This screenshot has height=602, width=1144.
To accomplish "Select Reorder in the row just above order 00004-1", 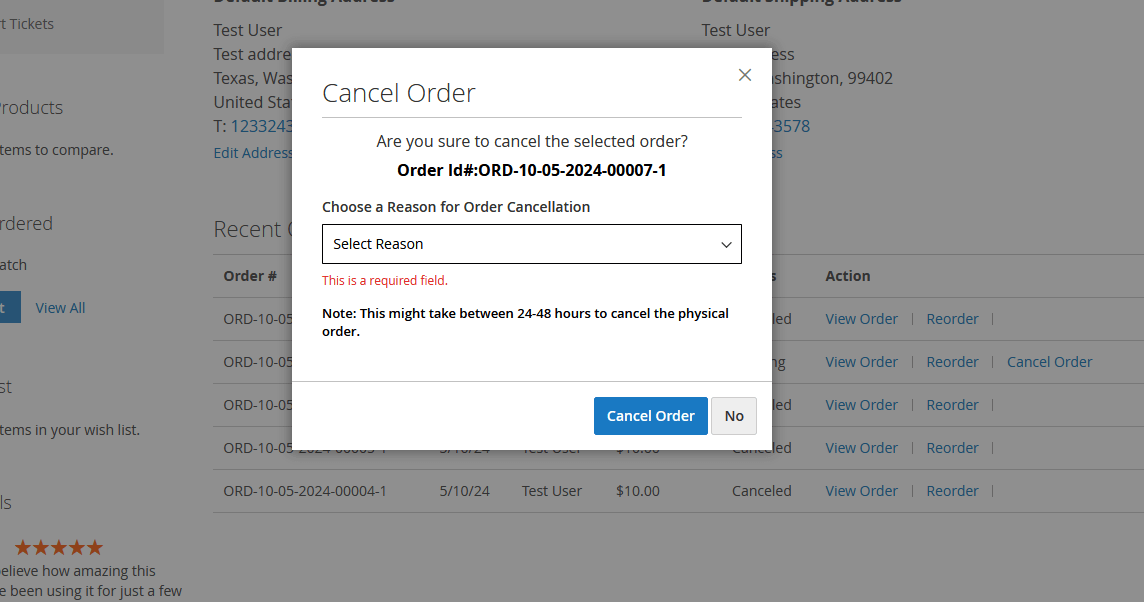I will 952,448.
